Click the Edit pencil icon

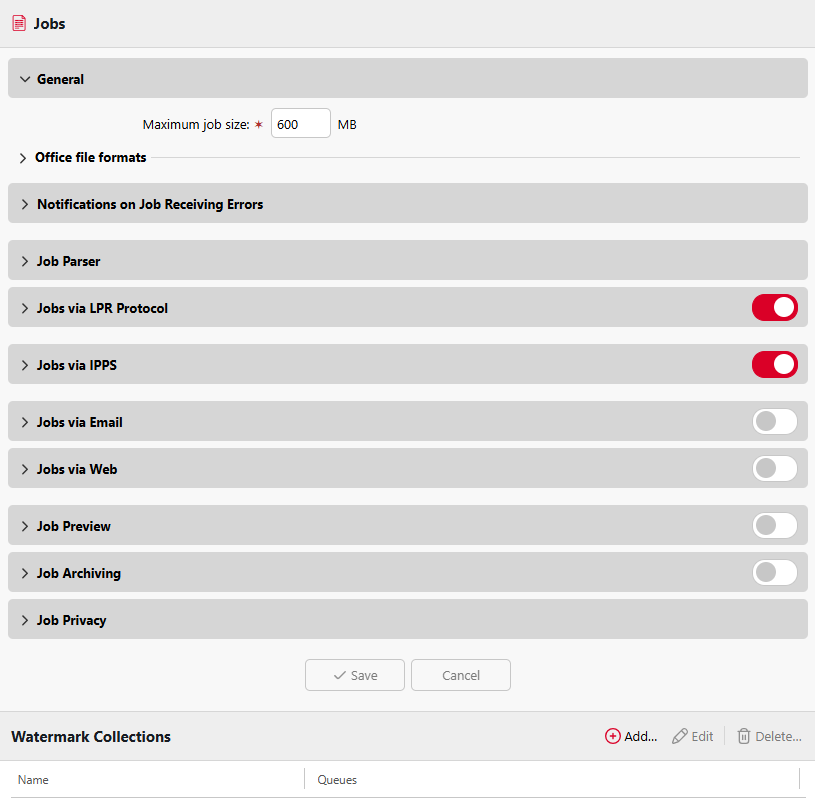coord(679,736)
